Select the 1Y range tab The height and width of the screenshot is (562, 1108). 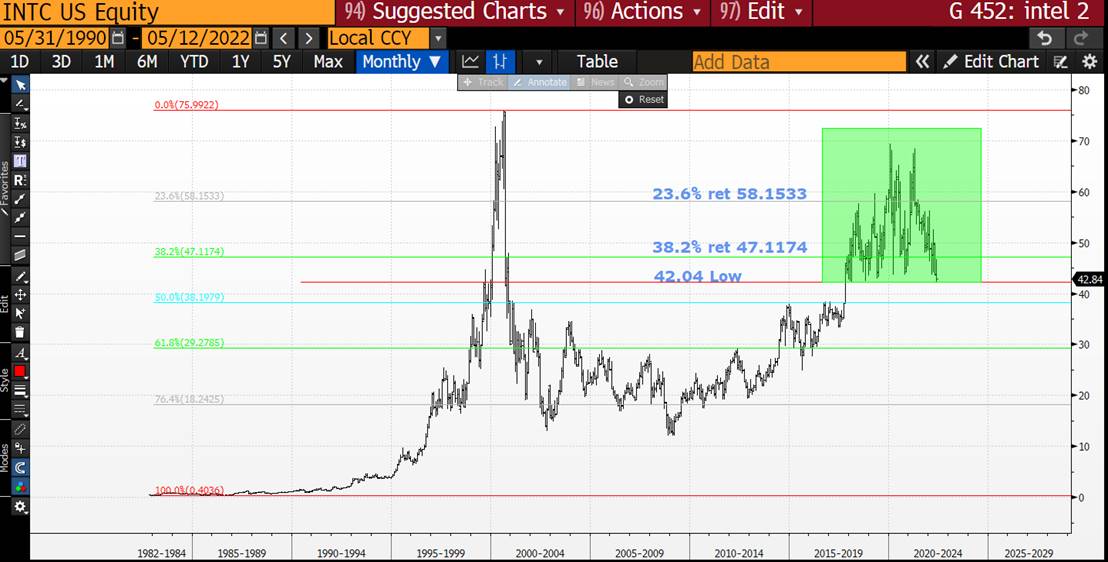coord(241,62)
